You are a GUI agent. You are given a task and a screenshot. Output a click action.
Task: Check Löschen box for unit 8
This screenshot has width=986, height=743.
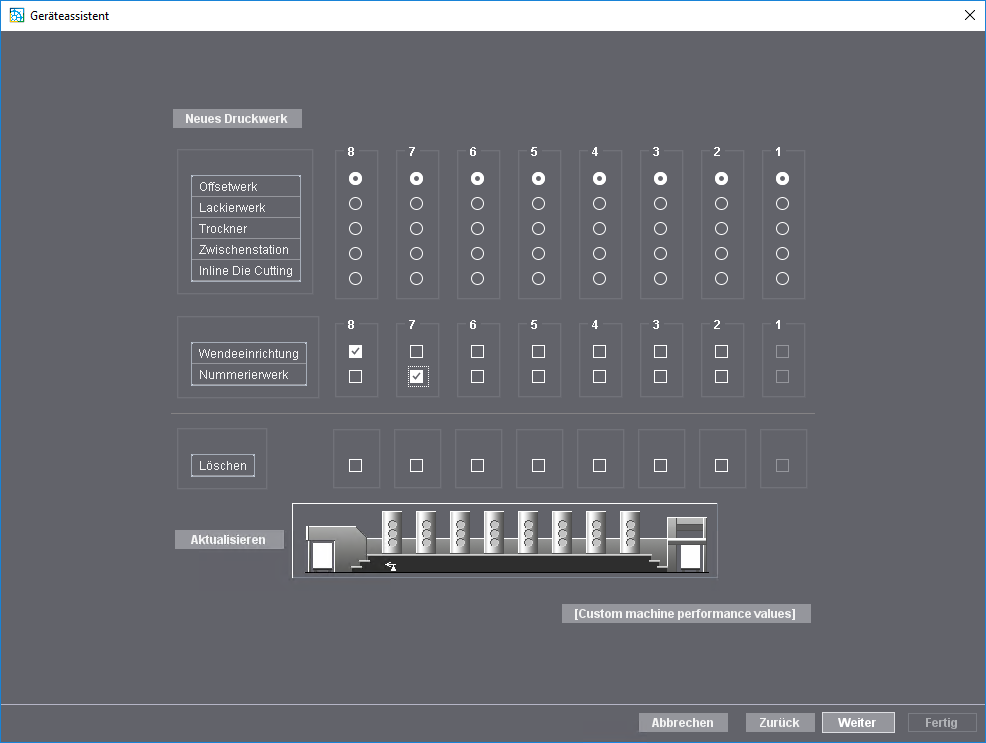tap(355, 466)
